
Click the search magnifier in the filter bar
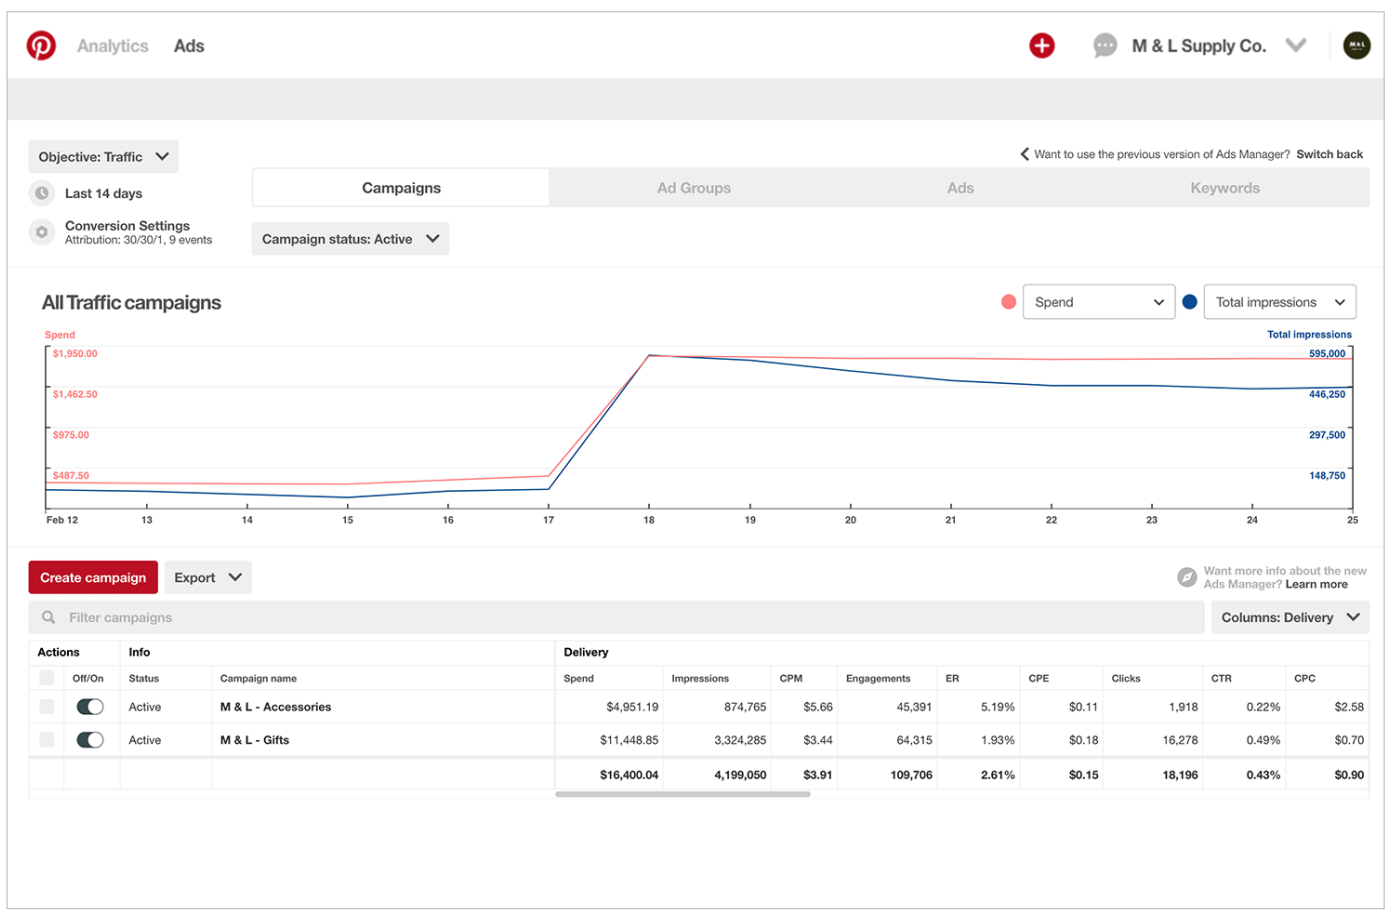pos(47,617)
